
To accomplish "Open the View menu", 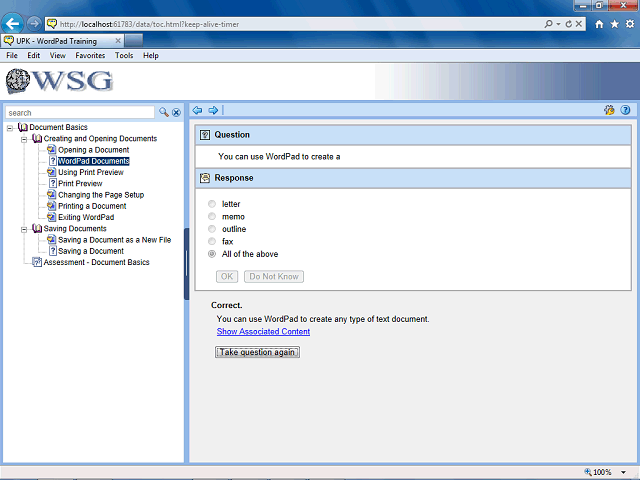I will tap(58, 56).
